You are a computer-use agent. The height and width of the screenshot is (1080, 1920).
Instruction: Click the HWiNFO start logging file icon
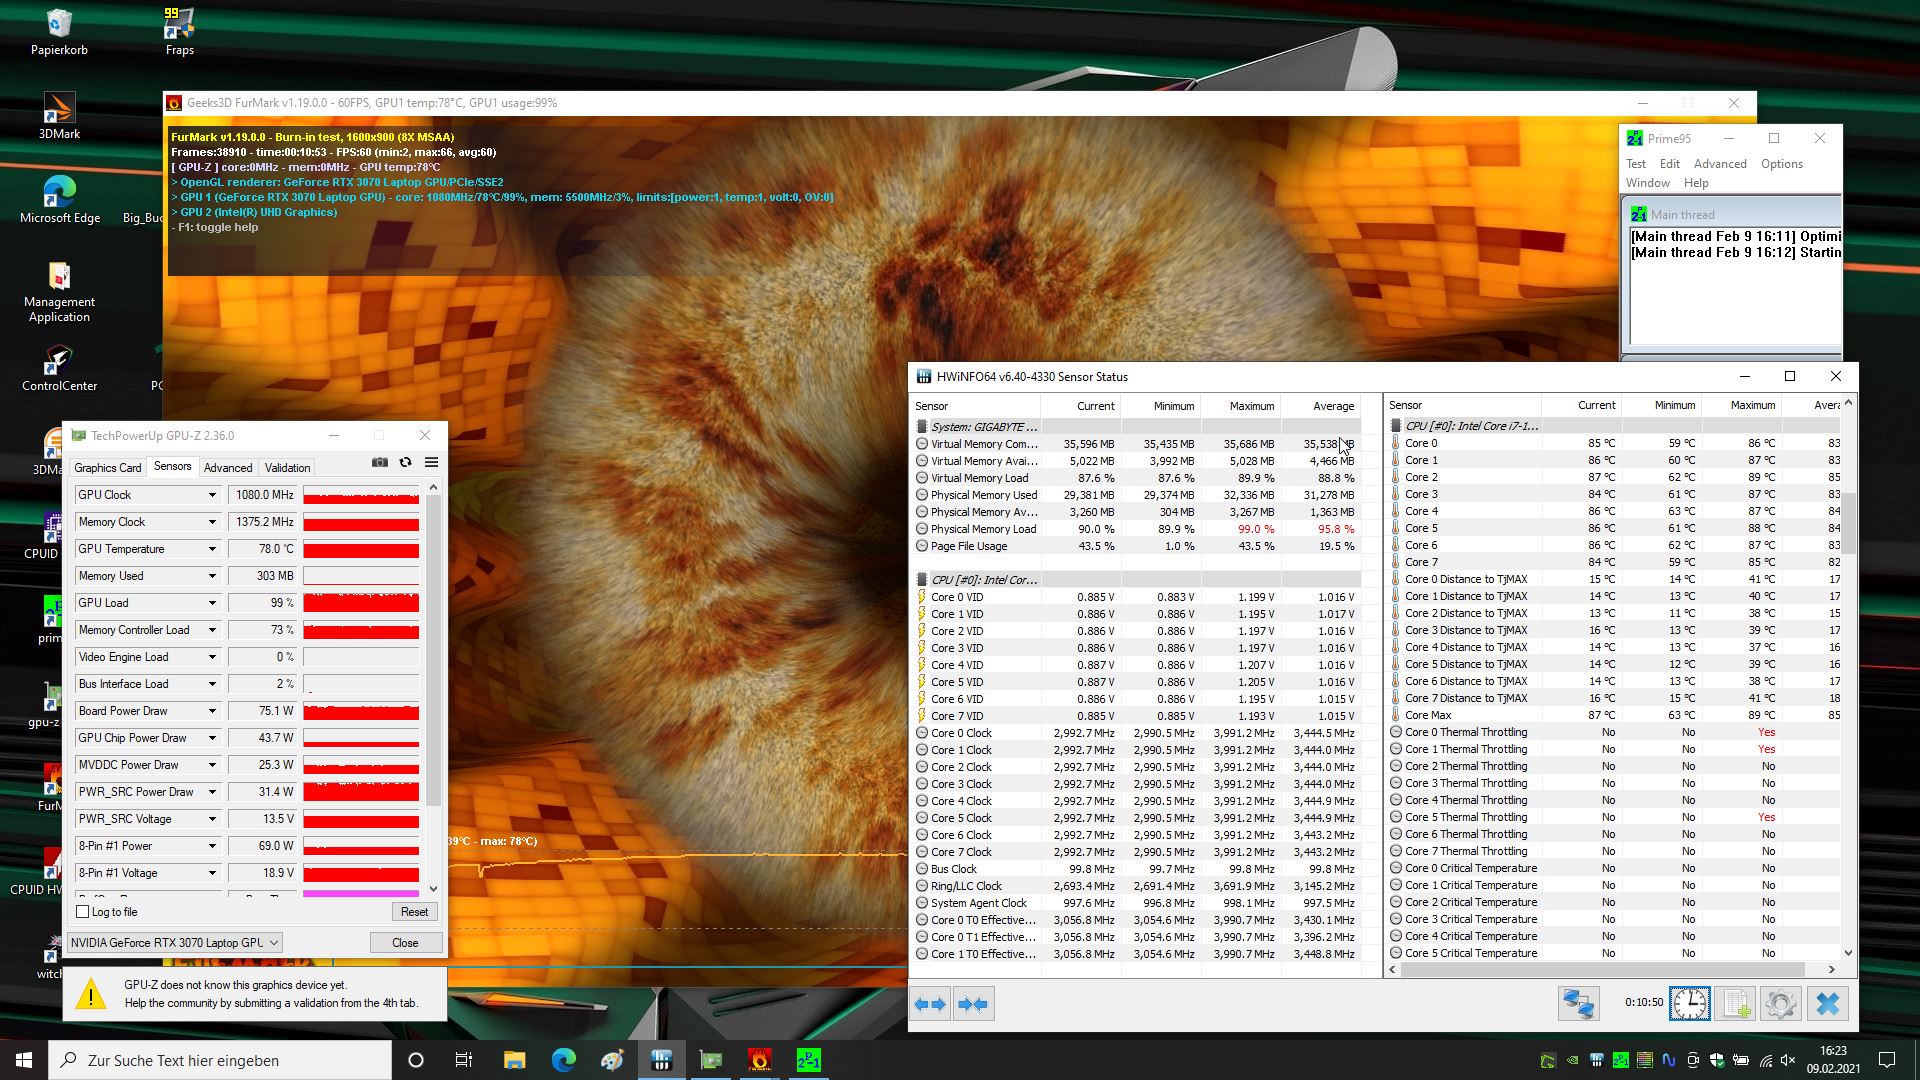click(x=1737, y=1004)
